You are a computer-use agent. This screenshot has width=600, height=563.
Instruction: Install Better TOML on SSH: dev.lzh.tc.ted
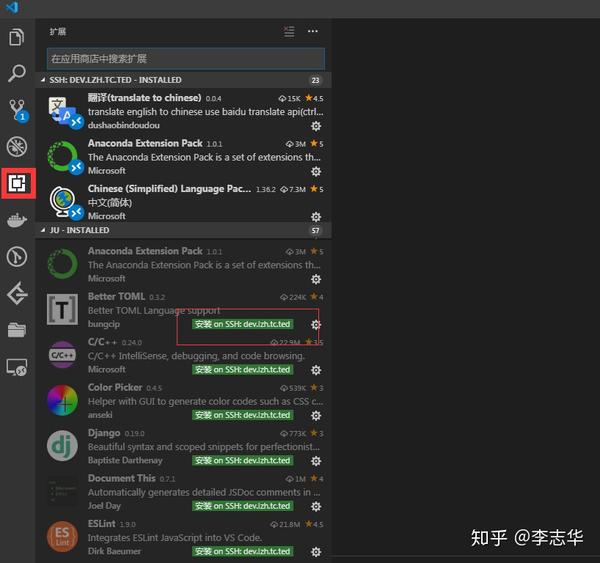click(x=243, y=324)
